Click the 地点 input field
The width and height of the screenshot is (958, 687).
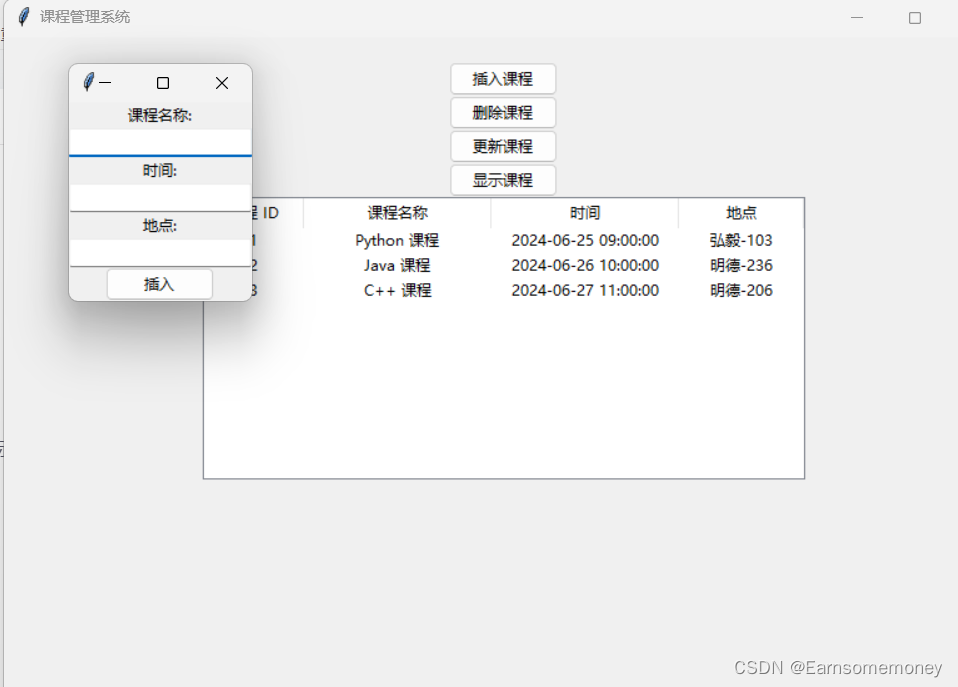[159, 252]
